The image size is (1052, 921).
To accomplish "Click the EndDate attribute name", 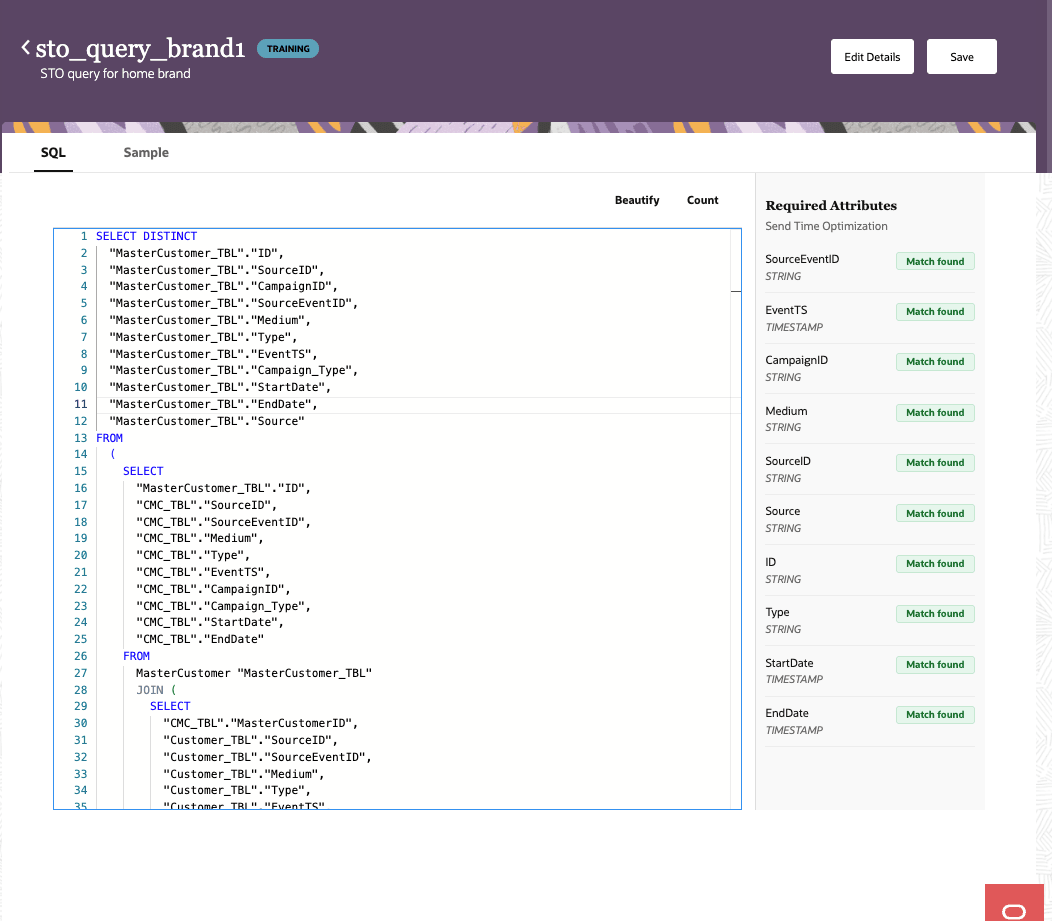I will pos(786,713).
